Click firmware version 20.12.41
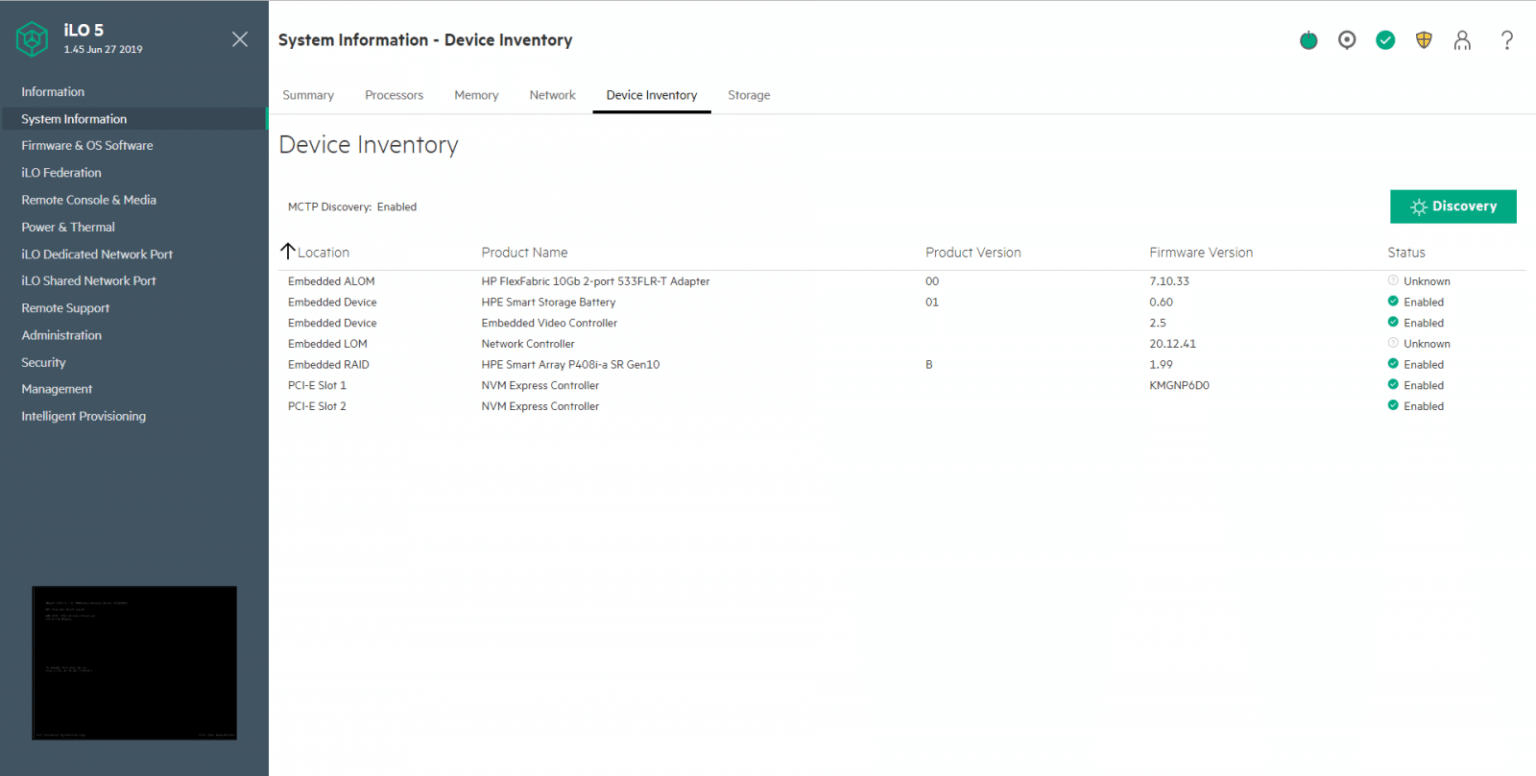This screenshot has width=1536, height=776. pos(1173,344)
